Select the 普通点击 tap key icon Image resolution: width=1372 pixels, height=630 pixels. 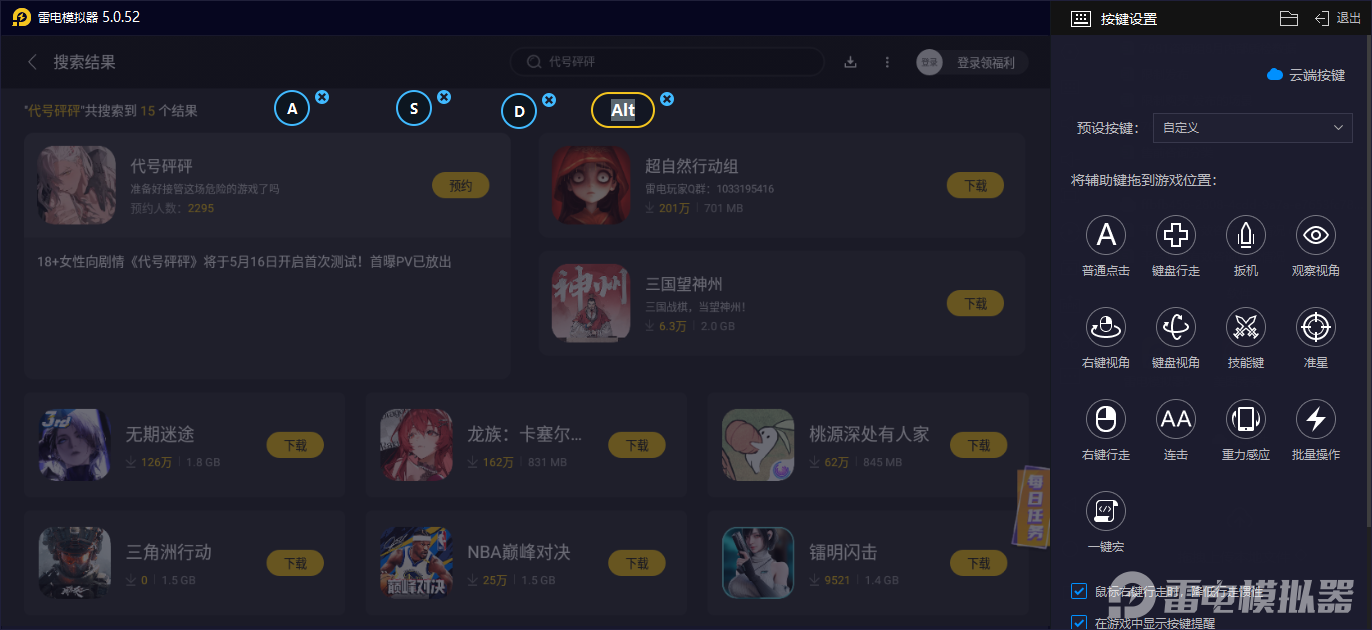[x=1106, y=235]
